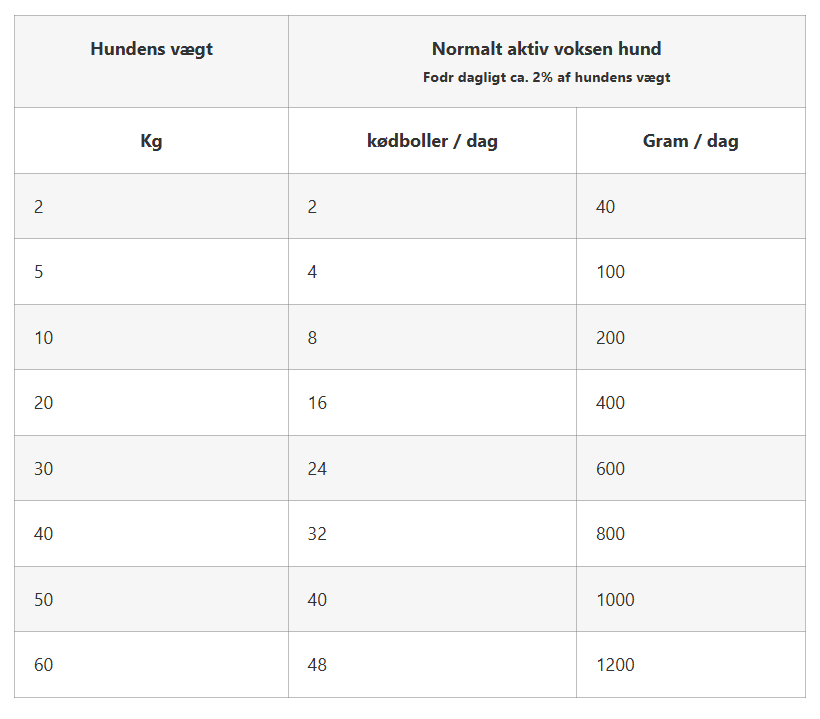The height and width of the screenshot is (719, 820).
Task: Click the 32 kødboller cell
Action: [x=432, y=534]
